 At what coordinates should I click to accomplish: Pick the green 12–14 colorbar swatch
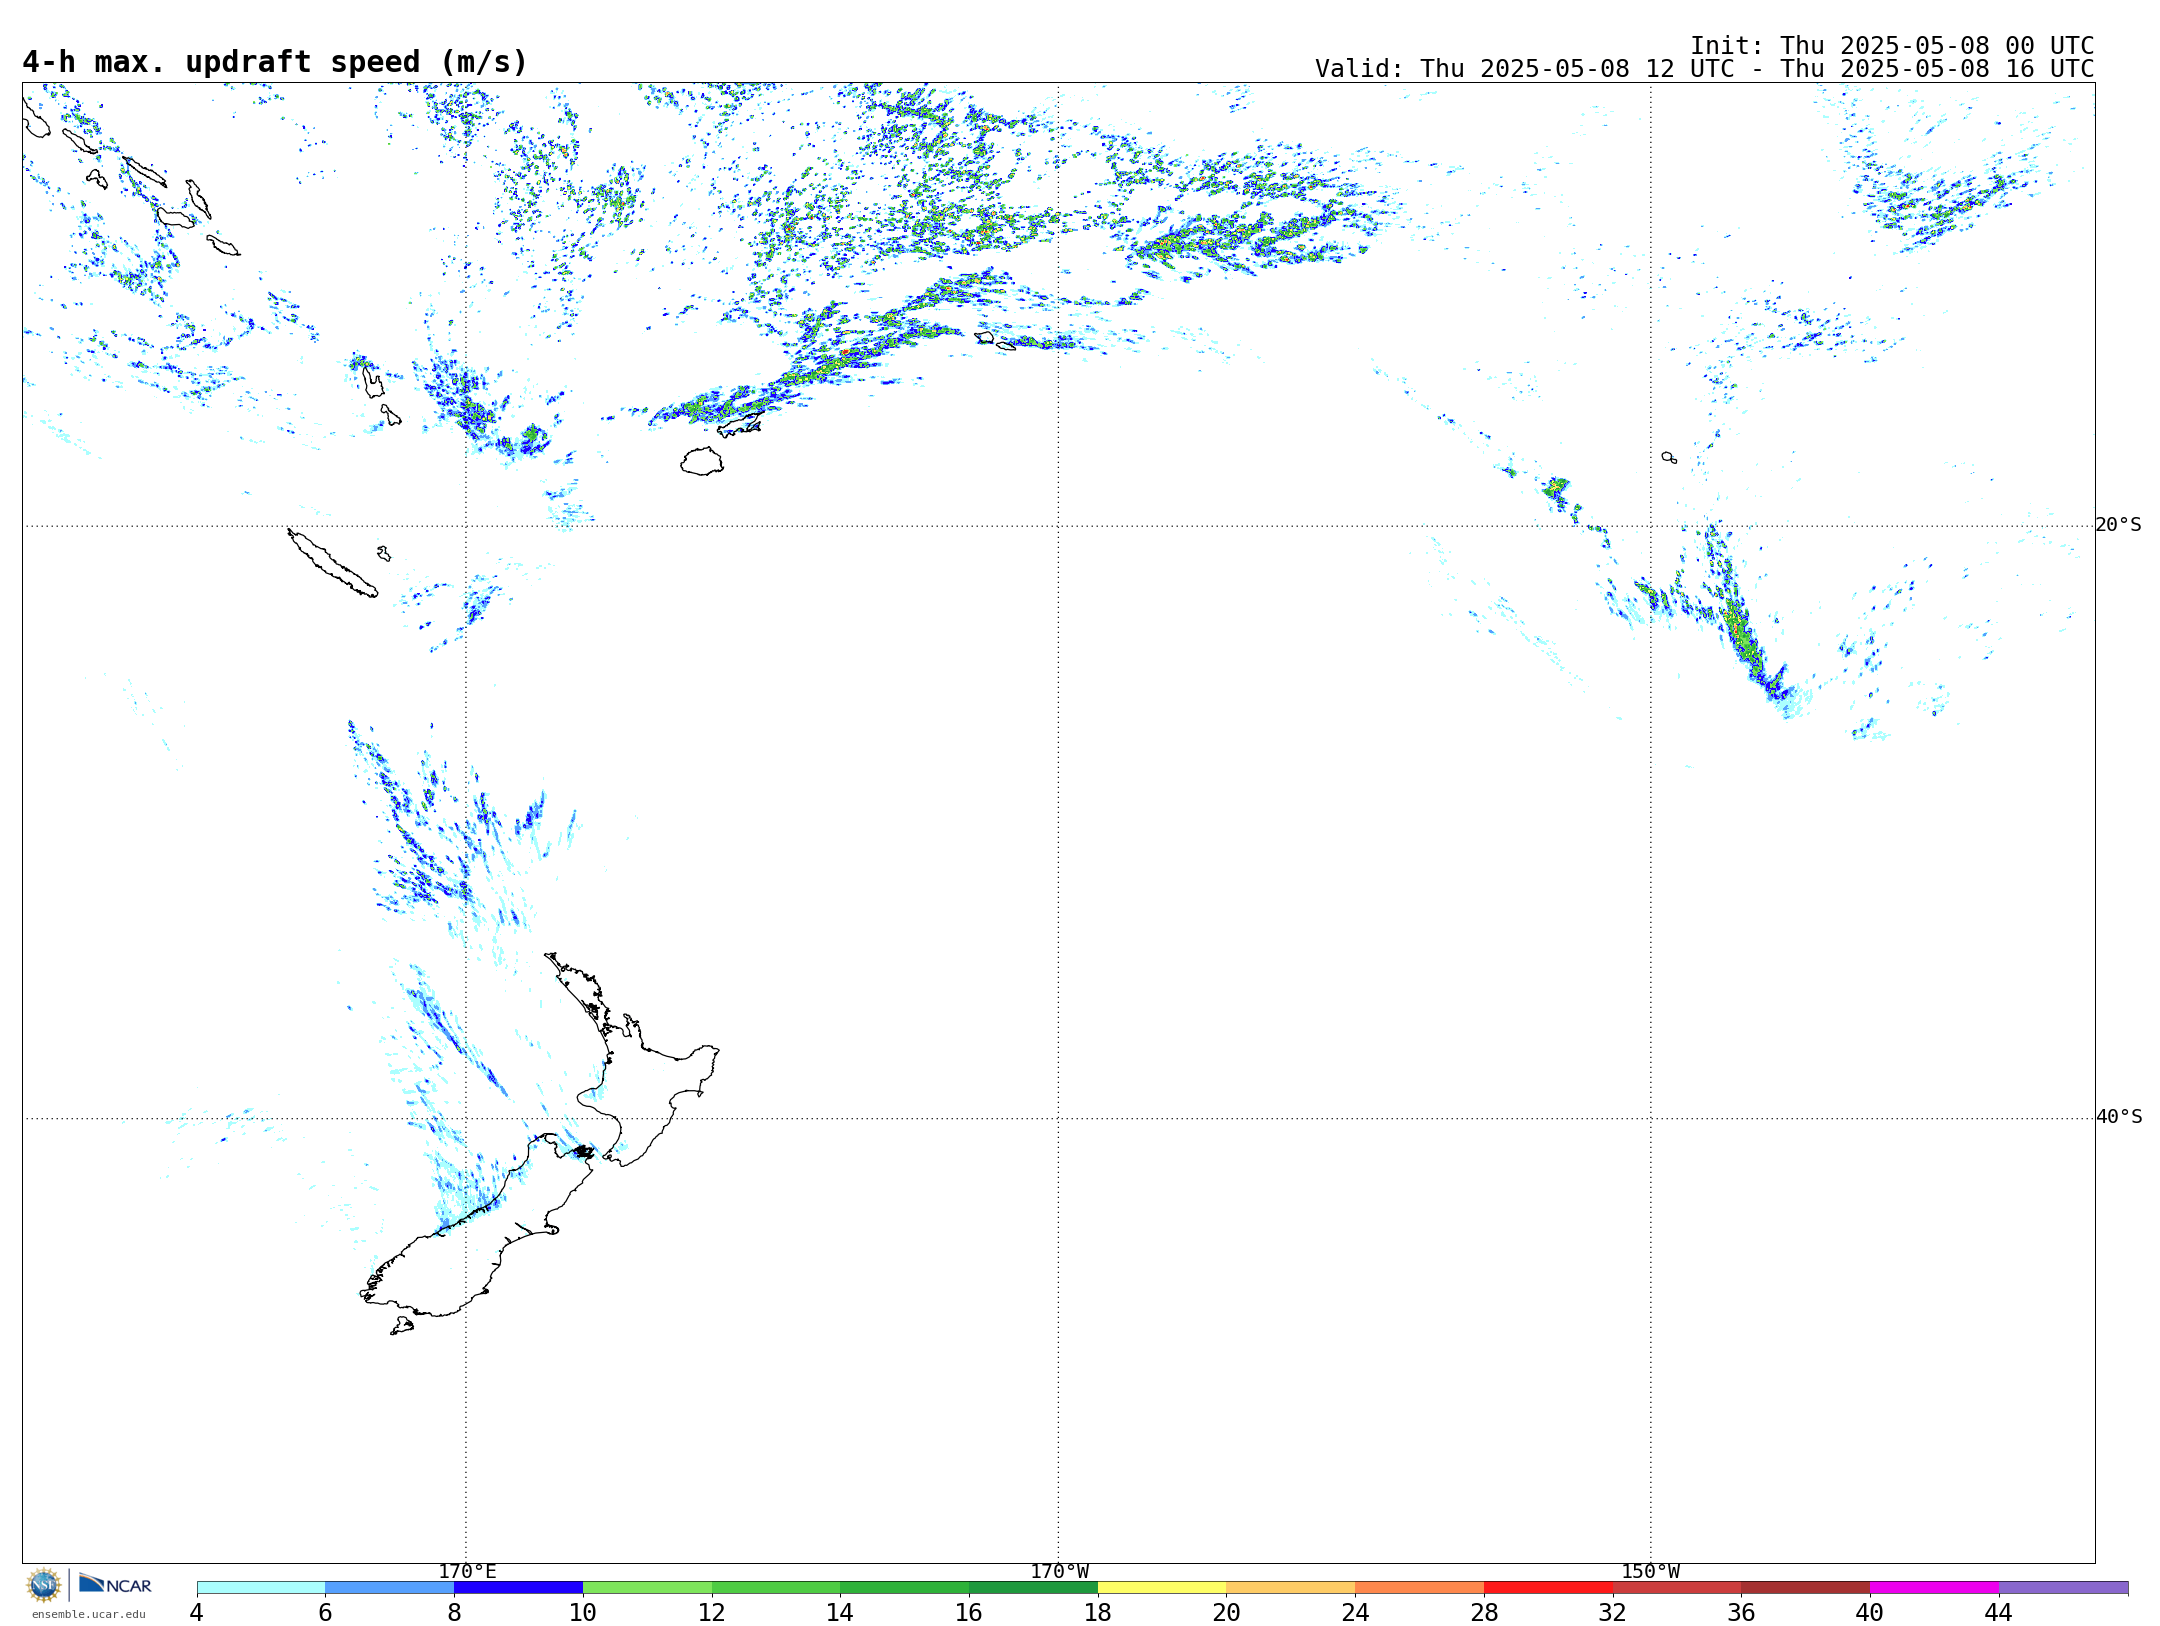pos(776,1588)
